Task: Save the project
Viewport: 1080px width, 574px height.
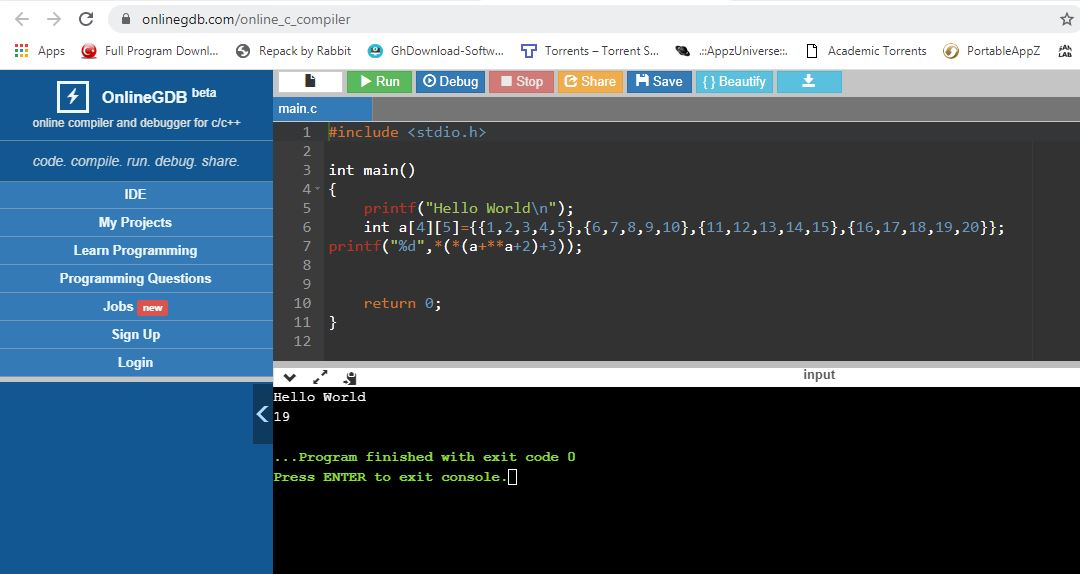Action: click(x=659, y=81)
